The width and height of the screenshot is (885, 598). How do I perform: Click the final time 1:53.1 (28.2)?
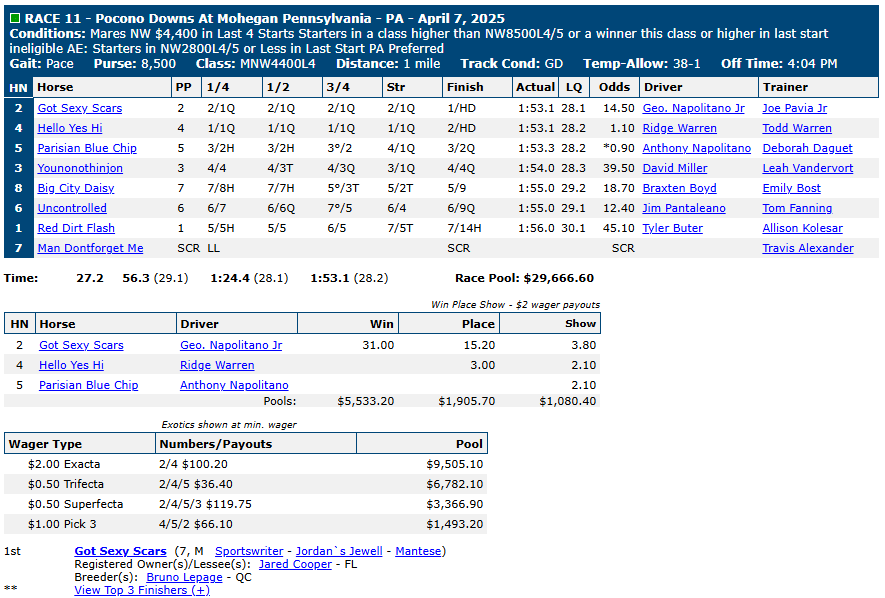click(349, 278)
